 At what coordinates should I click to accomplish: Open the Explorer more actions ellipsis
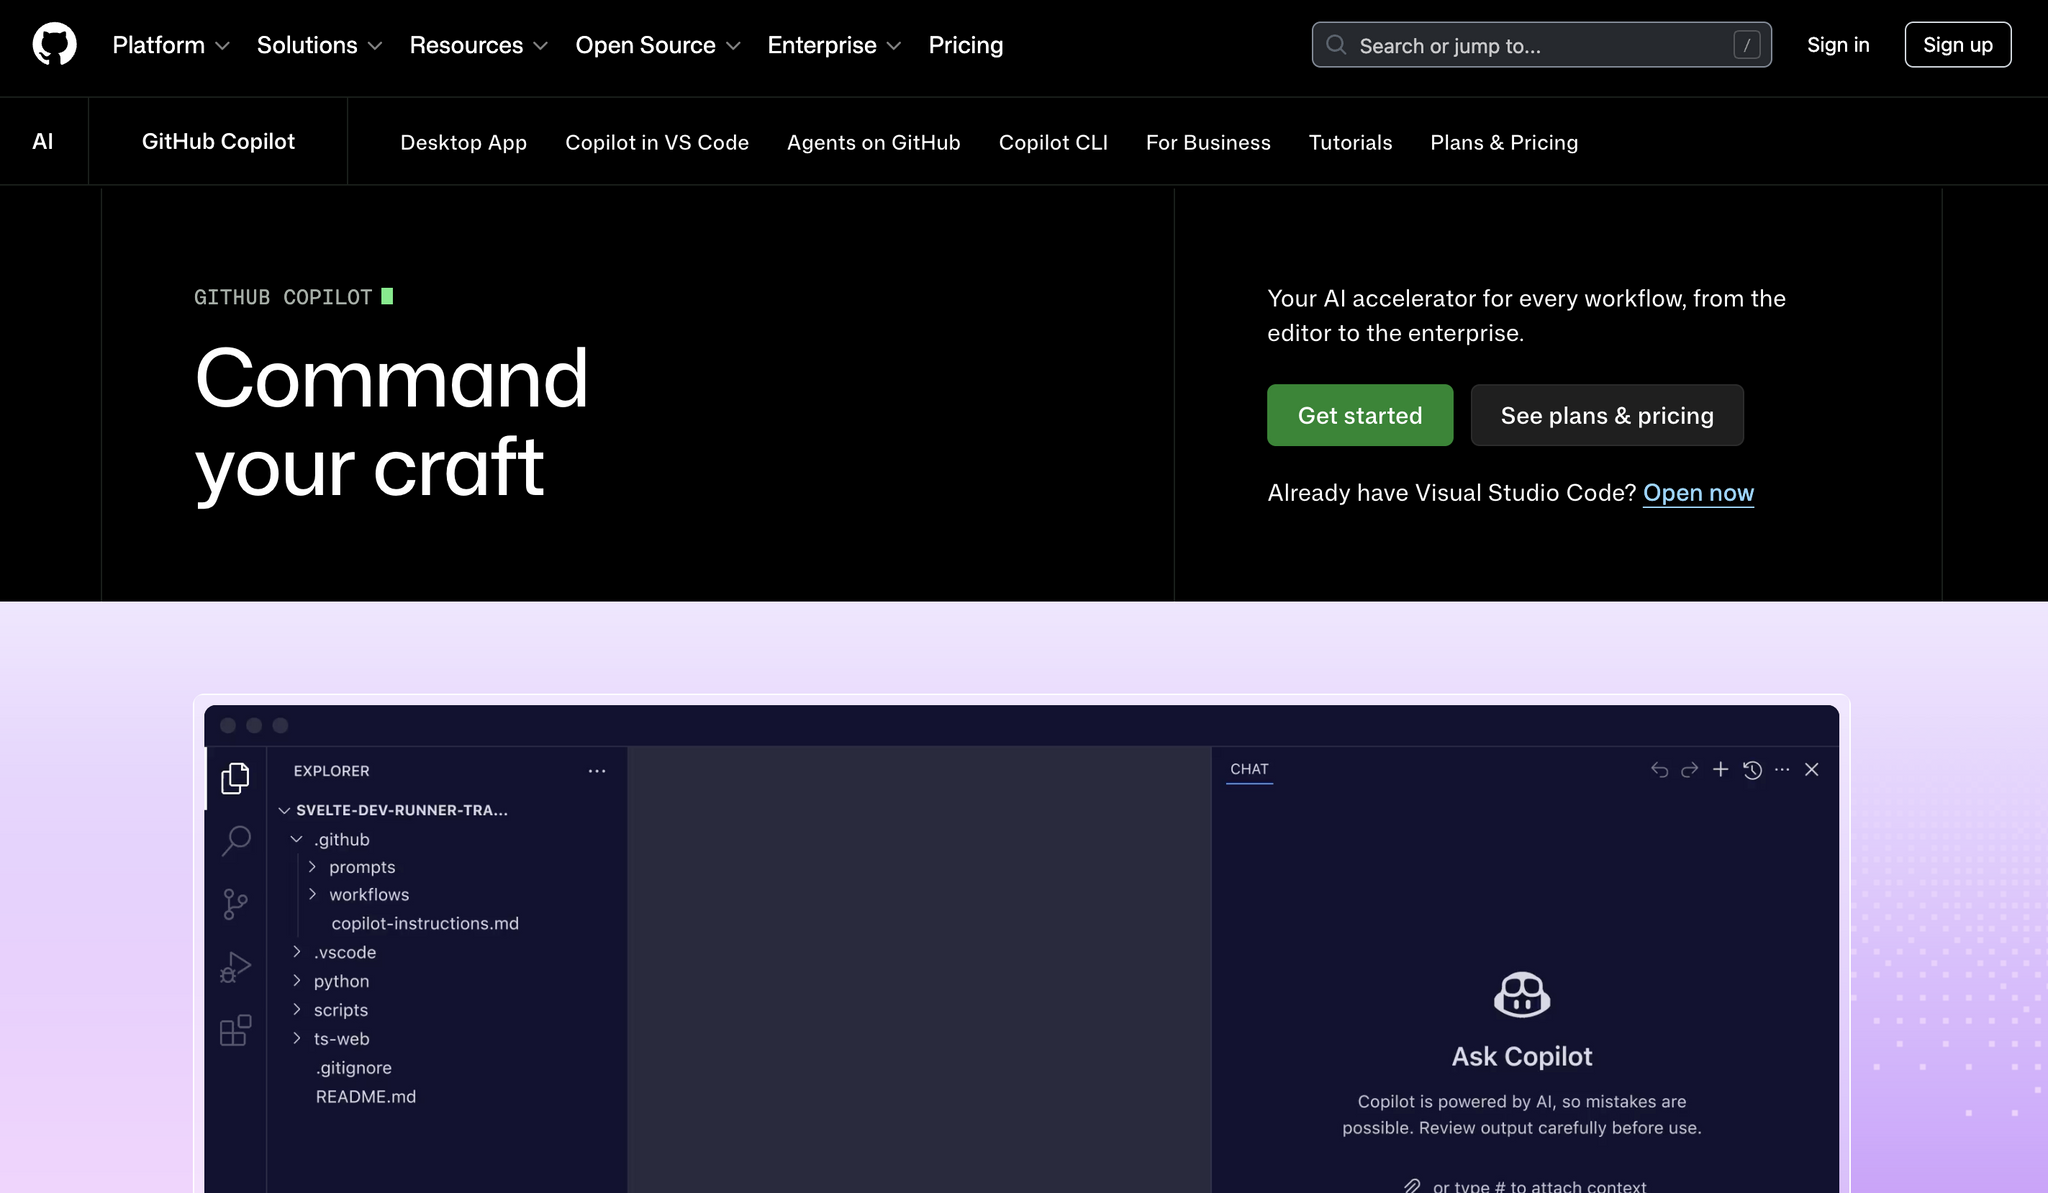coord(597,771)
